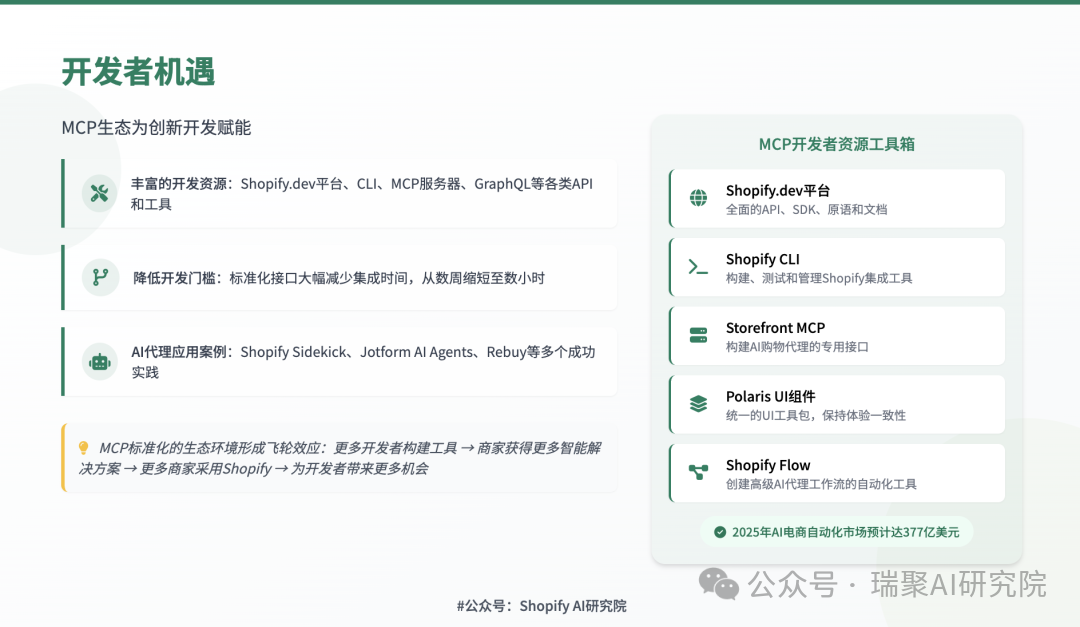Click the 构建AI购物代理的专用接口 description

(x=797, y=347)
